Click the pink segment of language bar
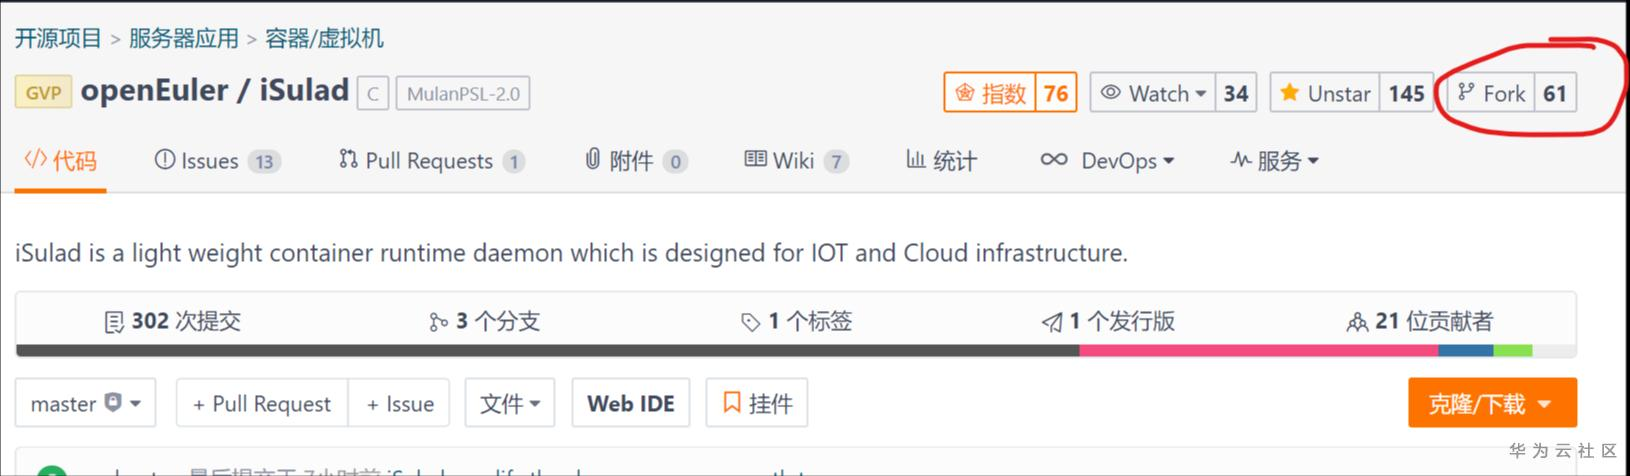The height and width of the screenshot is (476, 1630). point(1258,351)
